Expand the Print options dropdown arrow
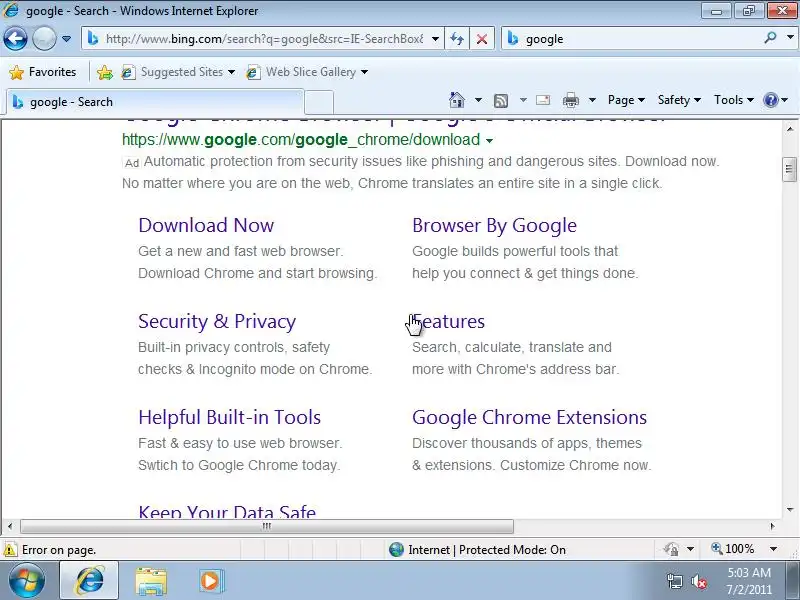Viewport: 800px width, 600px height. click(592, 100)
